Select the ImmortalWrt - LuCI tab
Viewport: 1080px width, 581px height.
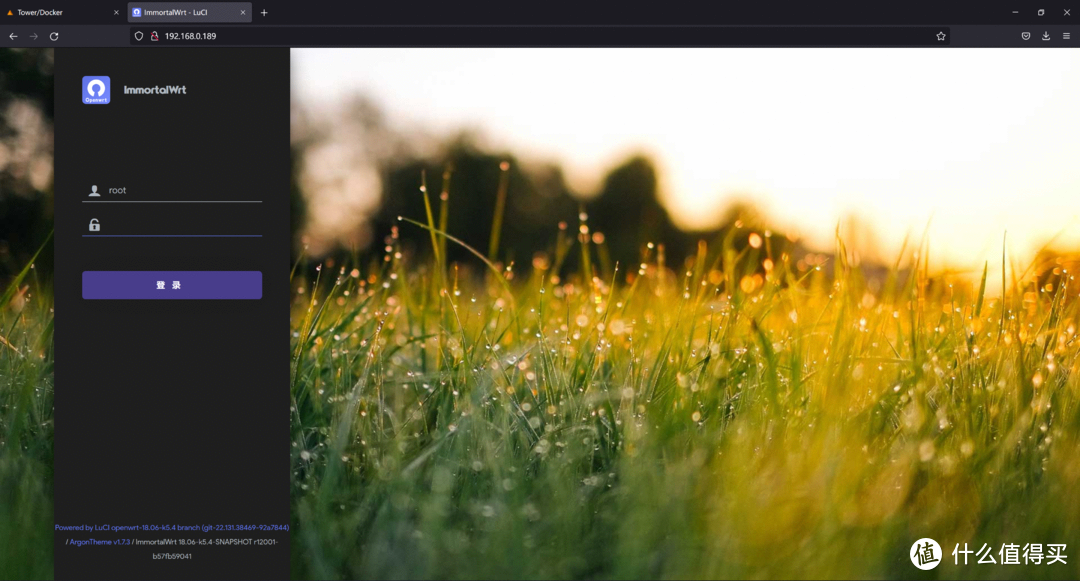pyautogui.click(x=189, y=12)
